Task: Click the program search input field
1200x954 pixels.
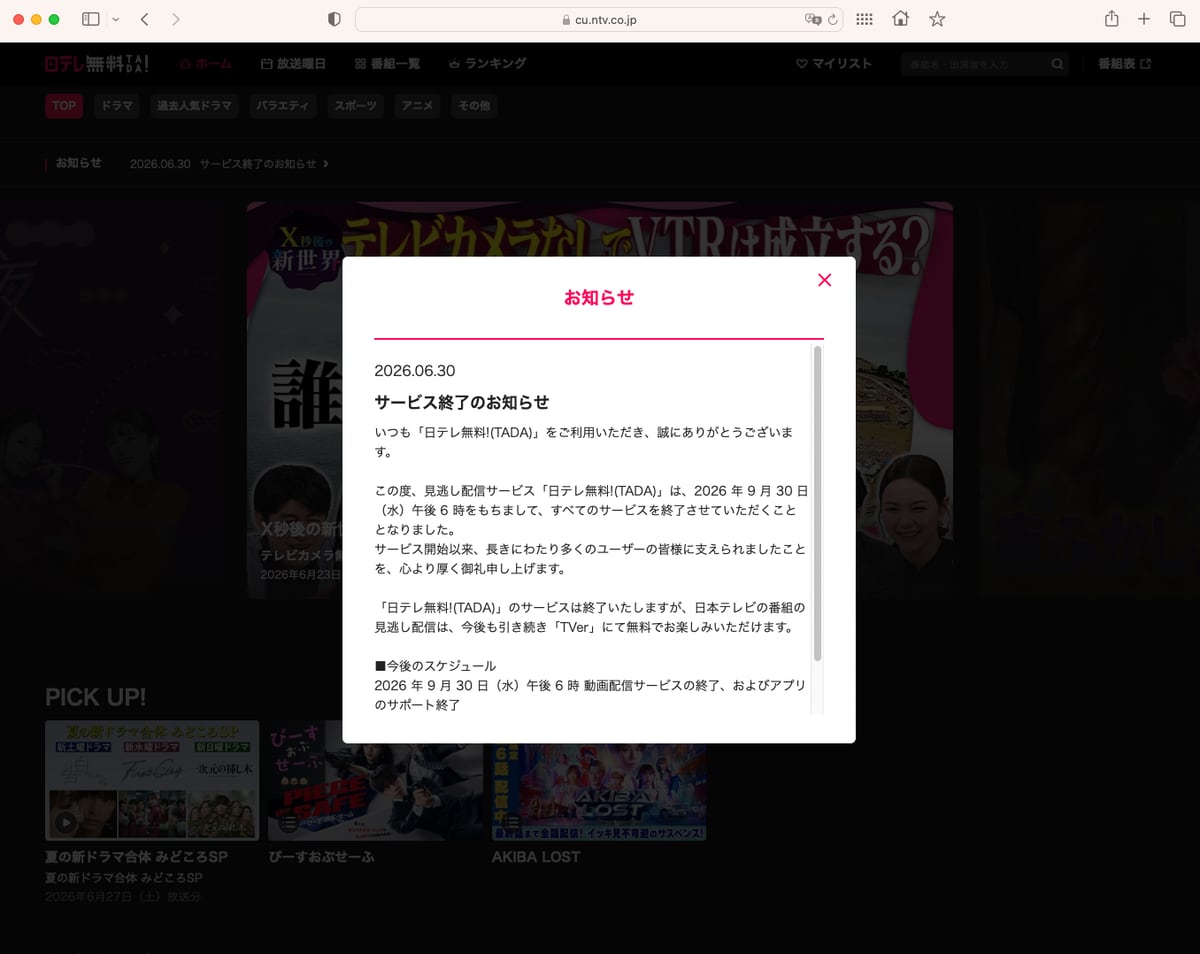Action: (x=975, y=64)
